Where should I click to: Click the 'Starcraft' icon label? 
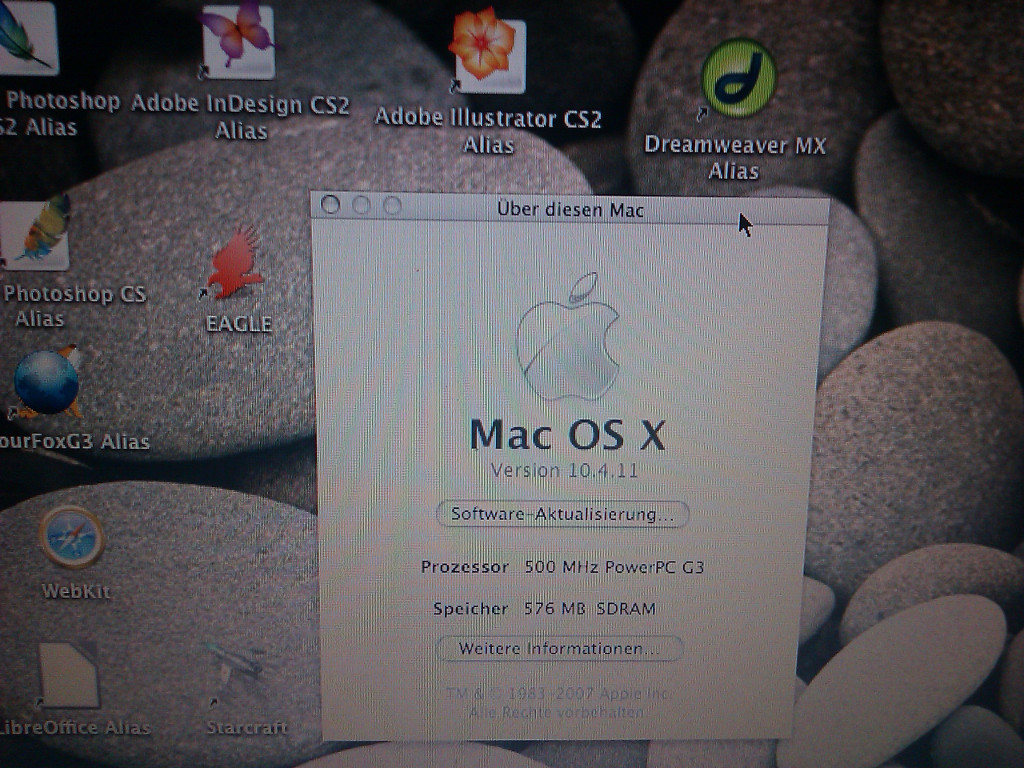click(246, 728)
